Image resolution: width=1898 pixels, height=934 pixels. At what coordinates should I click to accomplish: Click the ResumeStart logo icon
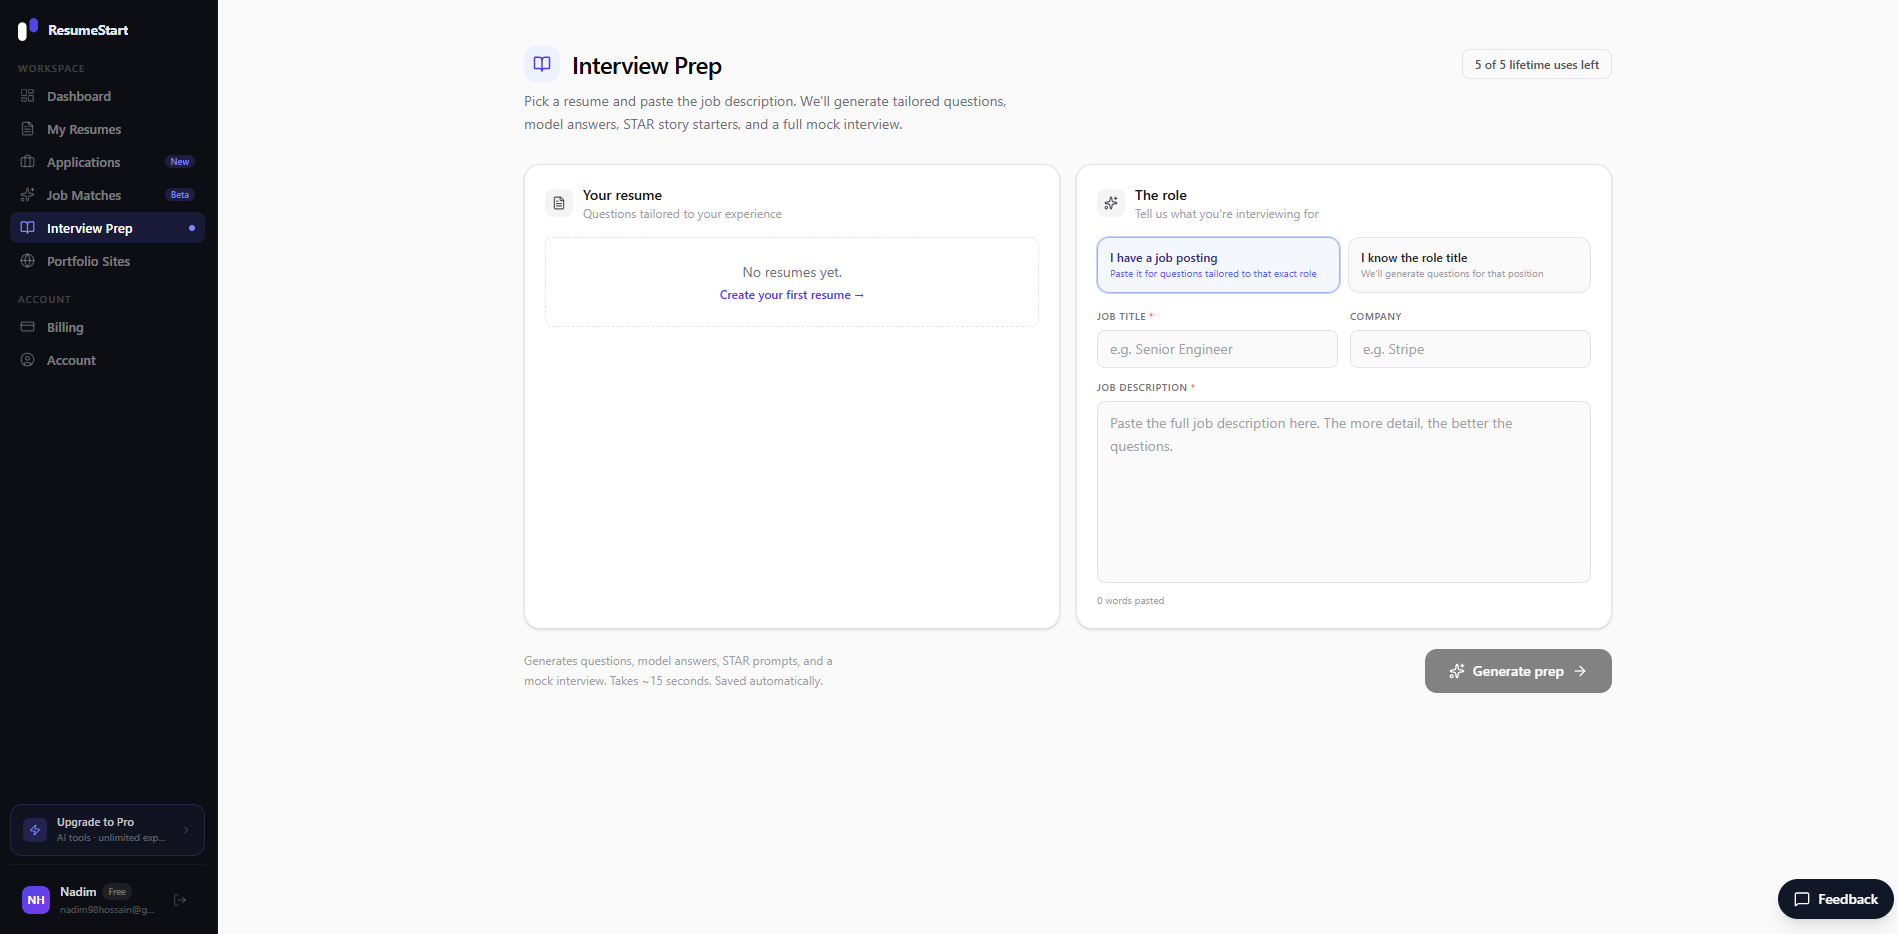point(28,29)
